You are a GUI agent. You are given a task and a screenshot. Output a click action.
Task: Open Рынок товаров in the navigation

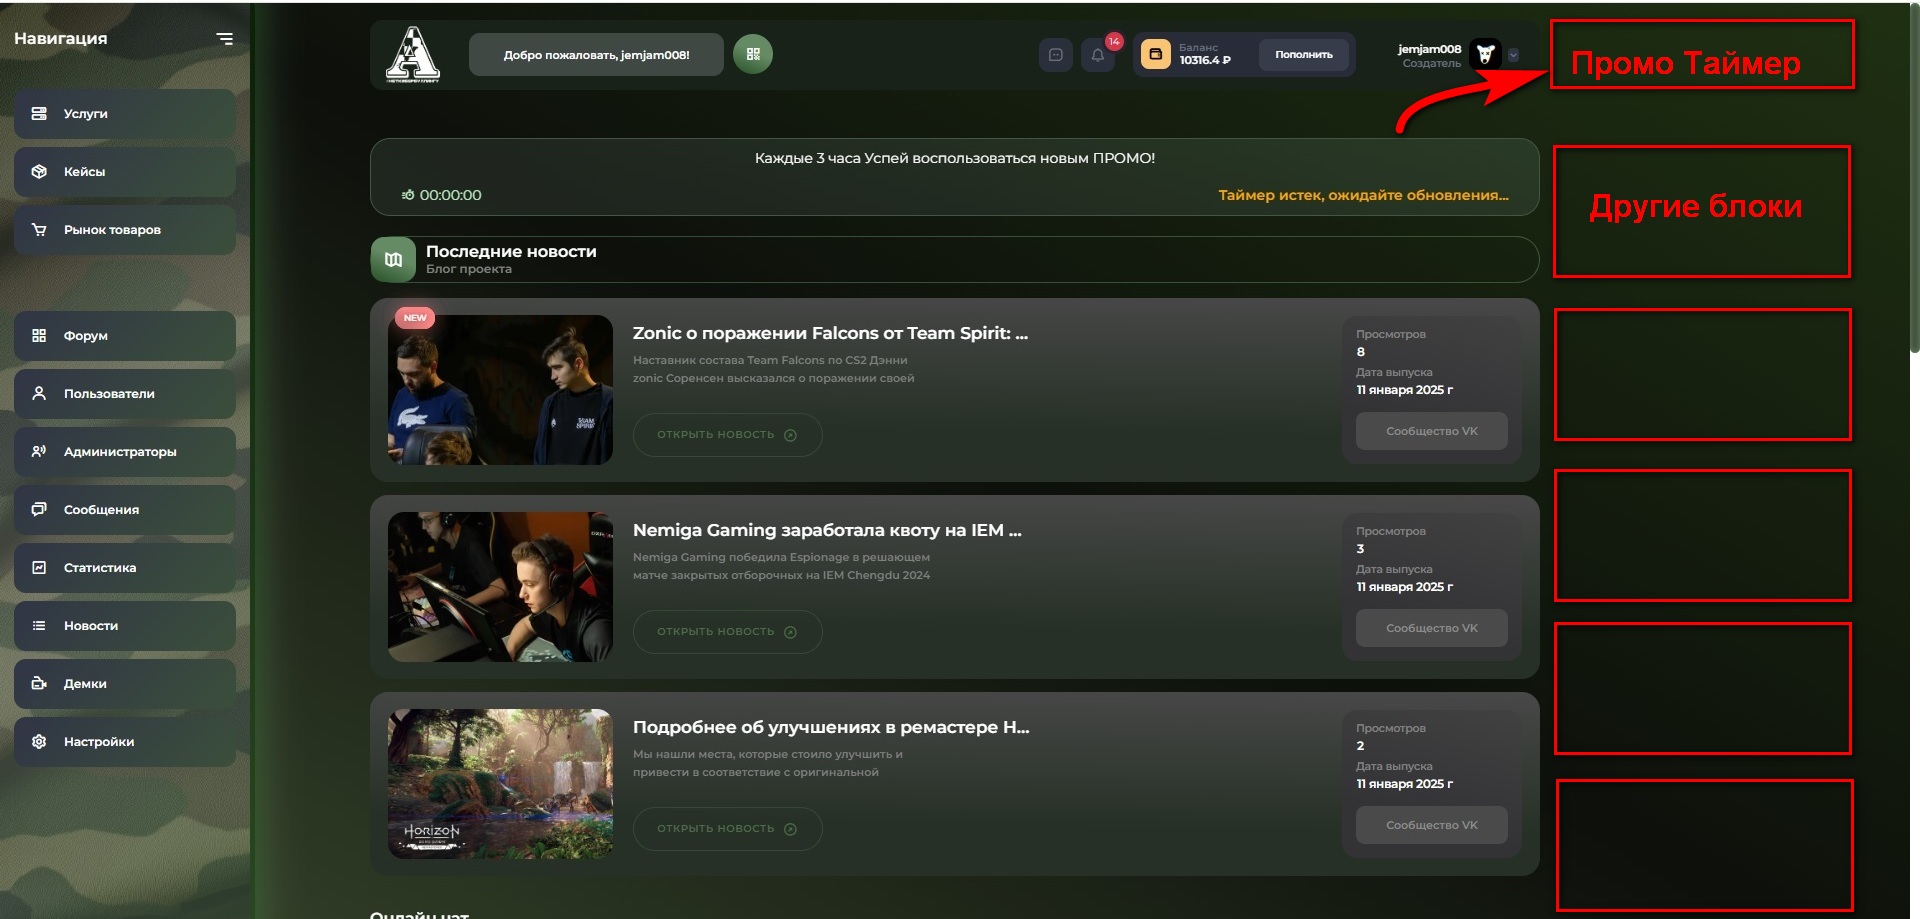124,230
